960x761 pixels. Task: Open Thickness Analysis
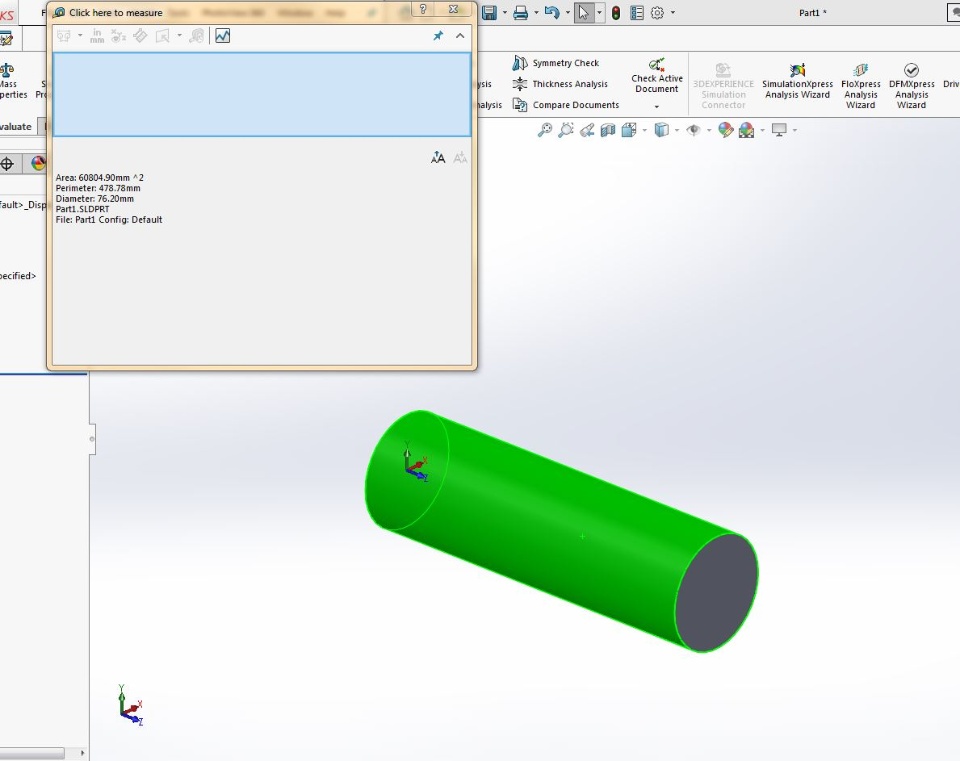coord(560,84)
